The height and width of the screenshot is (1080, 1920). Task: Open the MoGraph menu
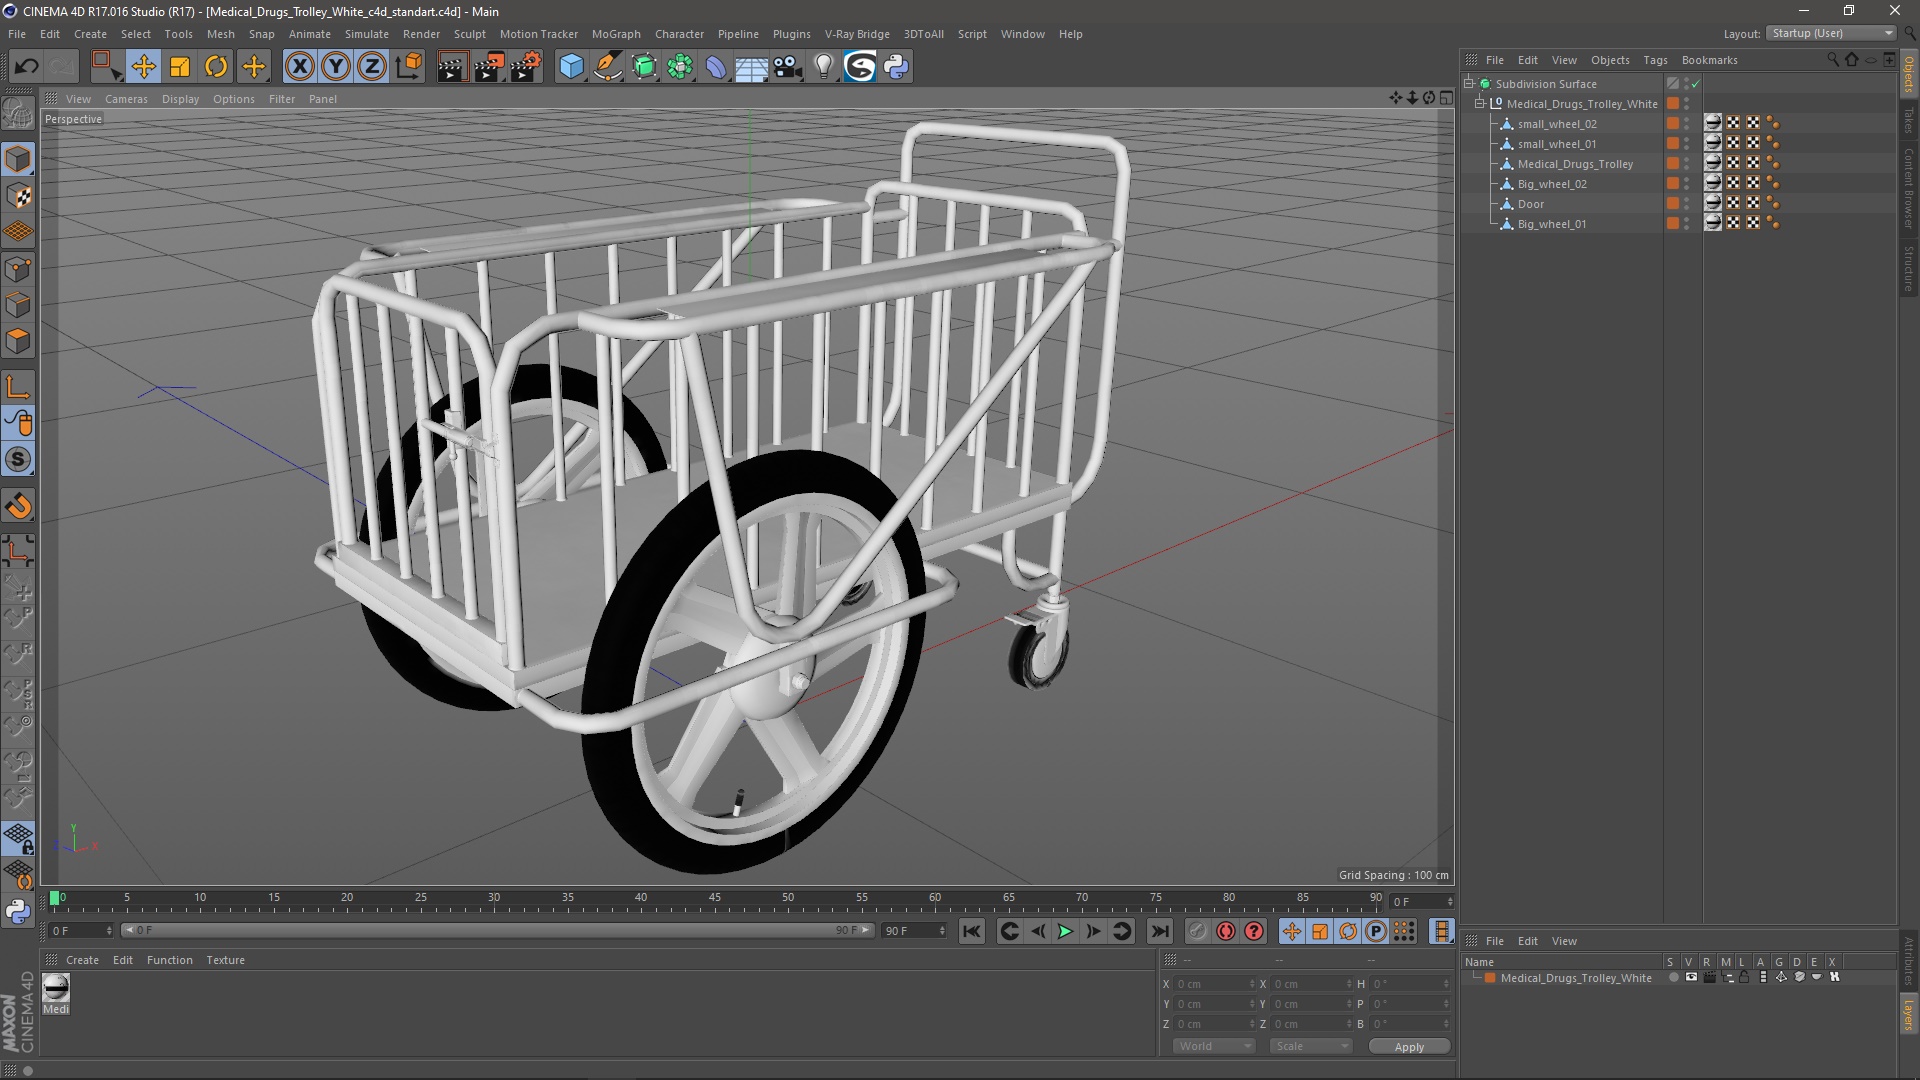[x=616, y=34]
